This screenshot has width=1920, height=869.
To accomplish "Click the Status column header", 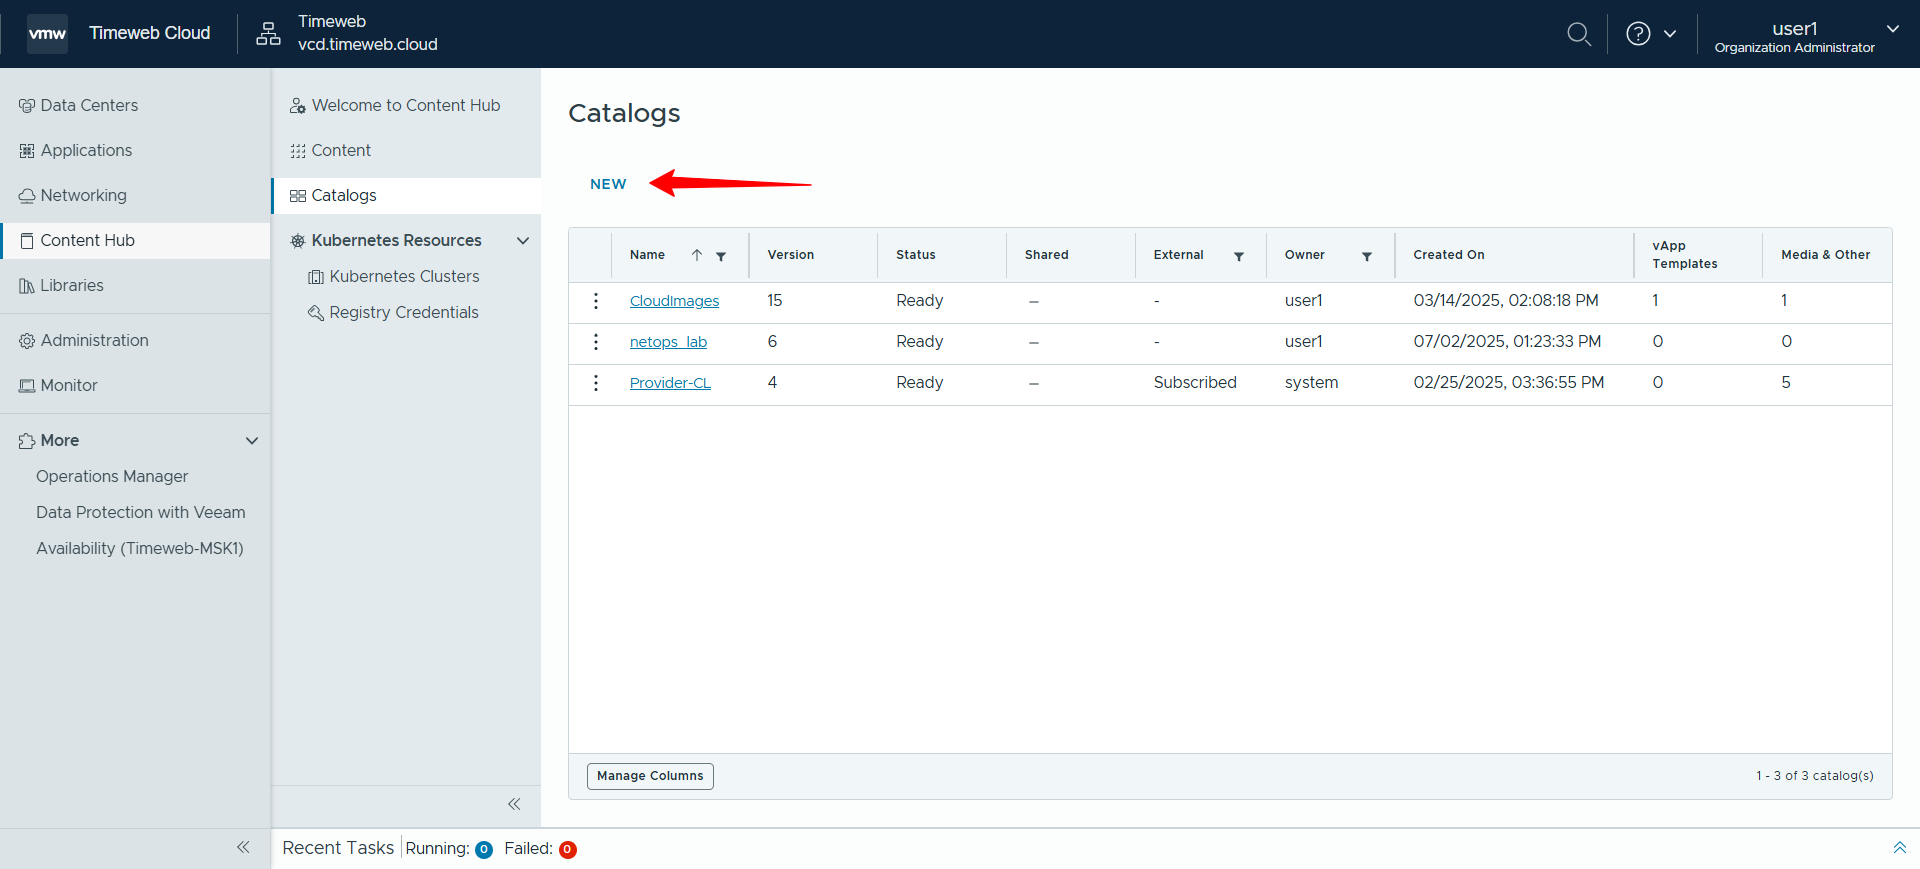I will coord(916,255).
